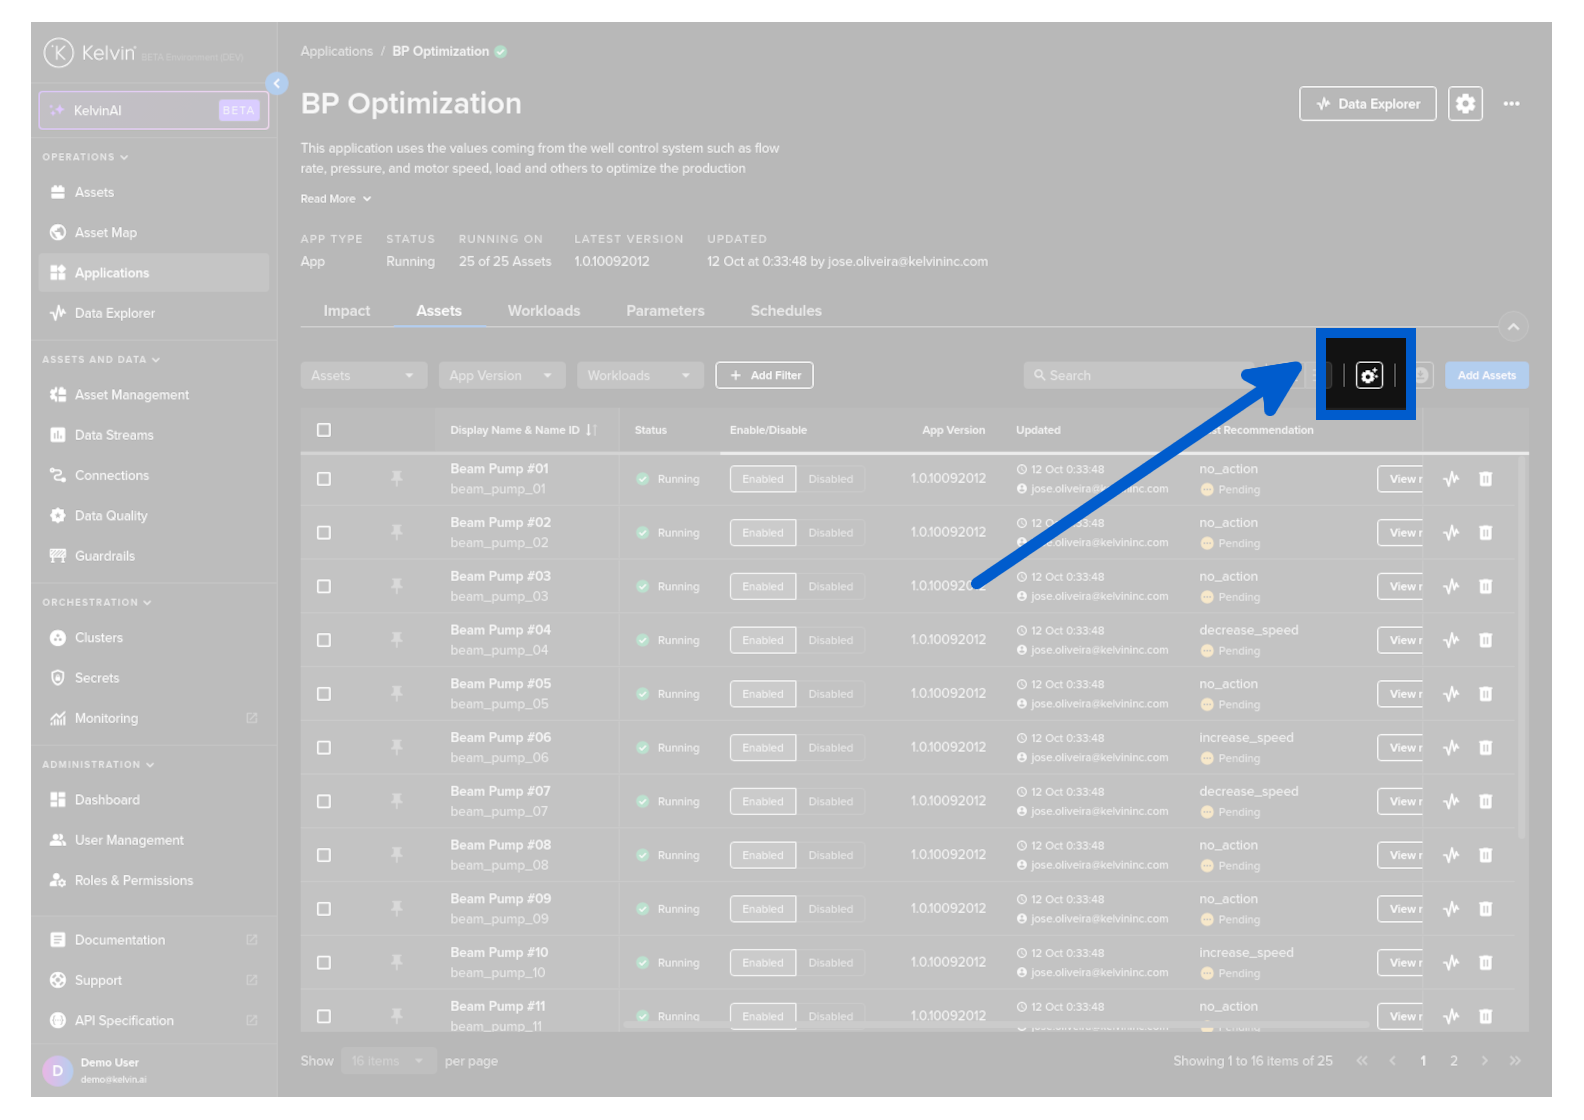Image resolution: width=1584 pixels, height=1120 pixels.
Task: Collapse the left sidebar with arrow icon
Action: click(277, 84)
